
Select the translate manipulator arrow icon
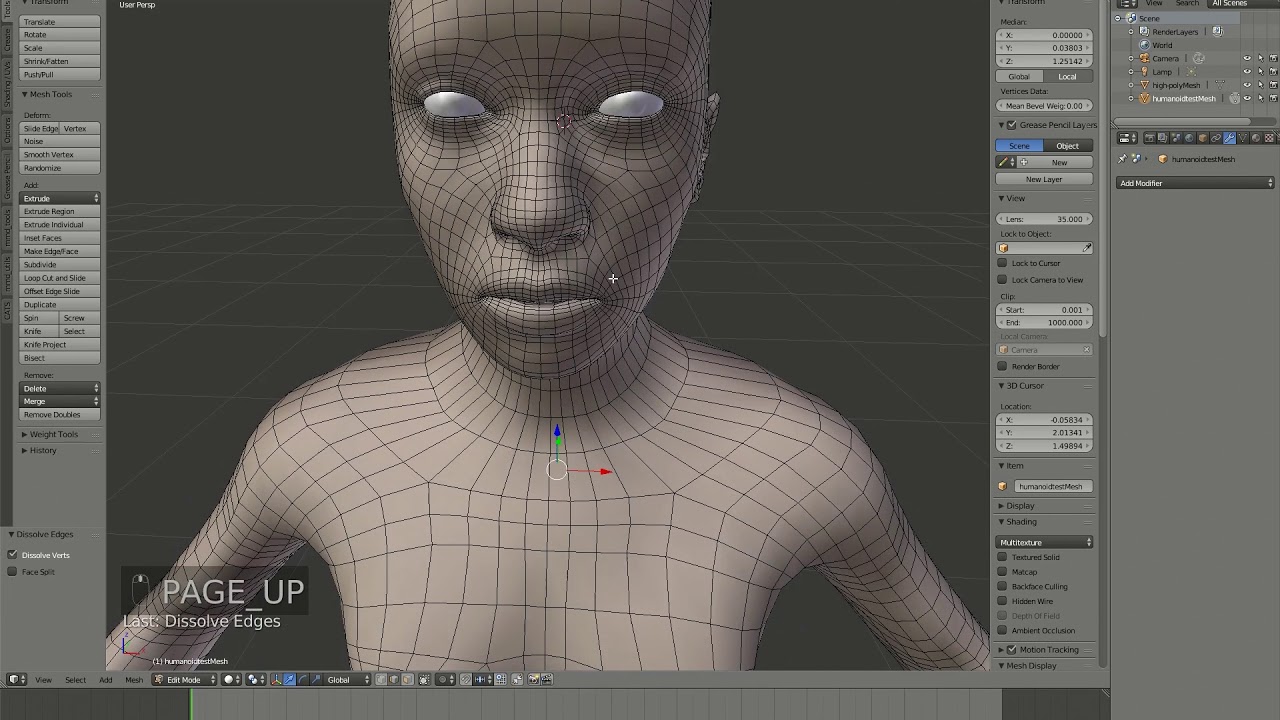(289, 680)
